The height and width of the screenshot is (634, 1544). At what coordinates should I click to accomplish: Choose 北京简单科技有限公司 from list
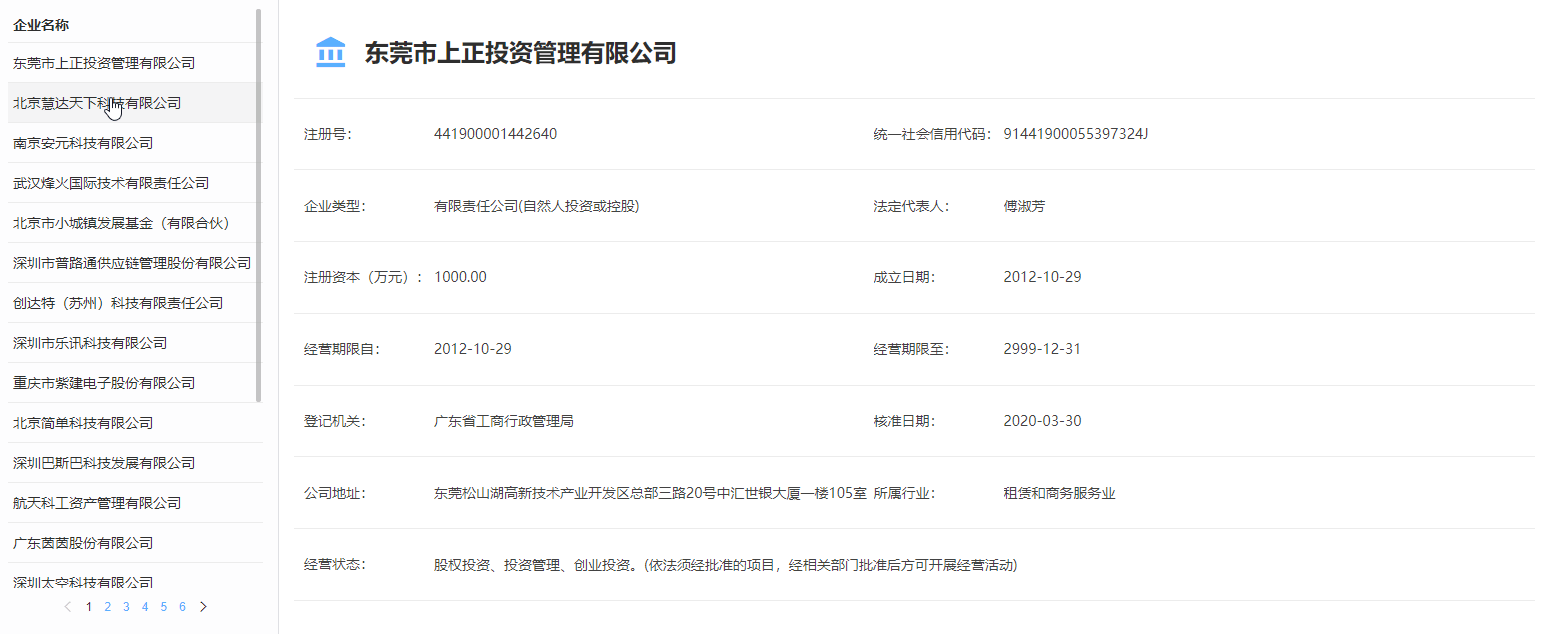[83, 423]
